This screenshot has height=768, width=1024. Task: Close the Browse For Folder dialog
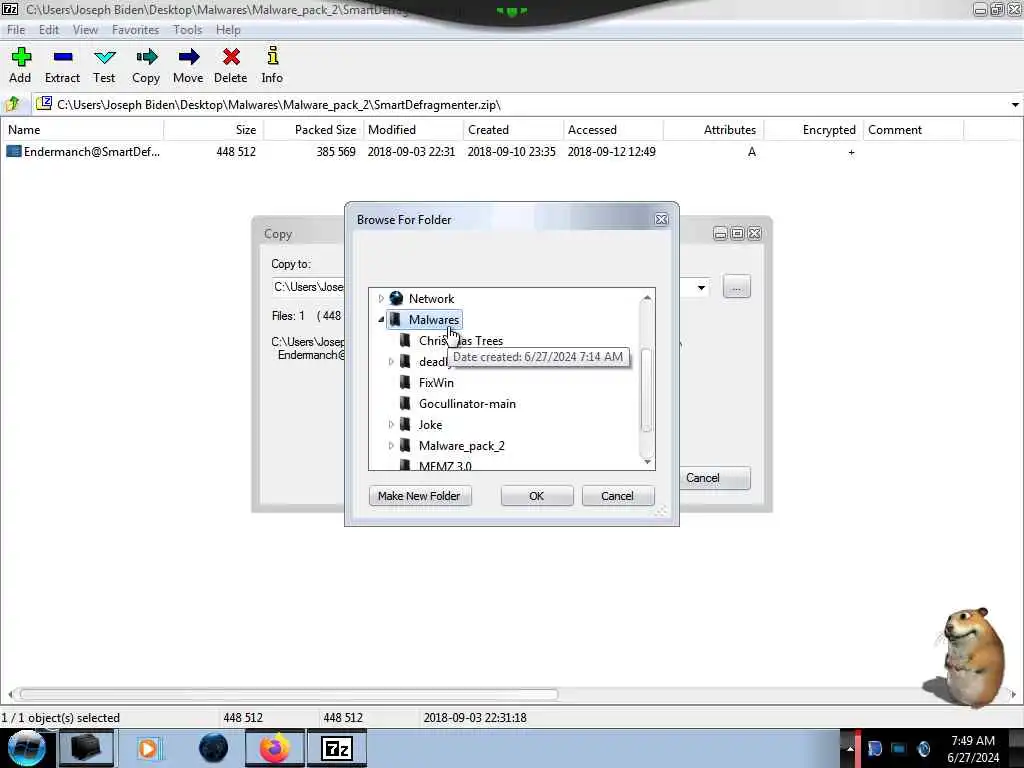662,219
